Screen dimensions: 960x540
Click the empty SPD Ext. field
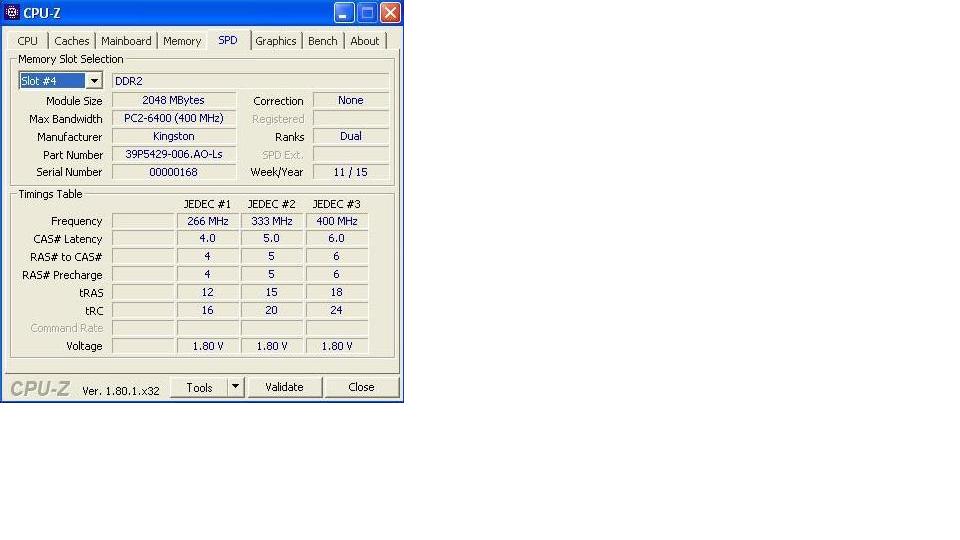click(351, 154)
